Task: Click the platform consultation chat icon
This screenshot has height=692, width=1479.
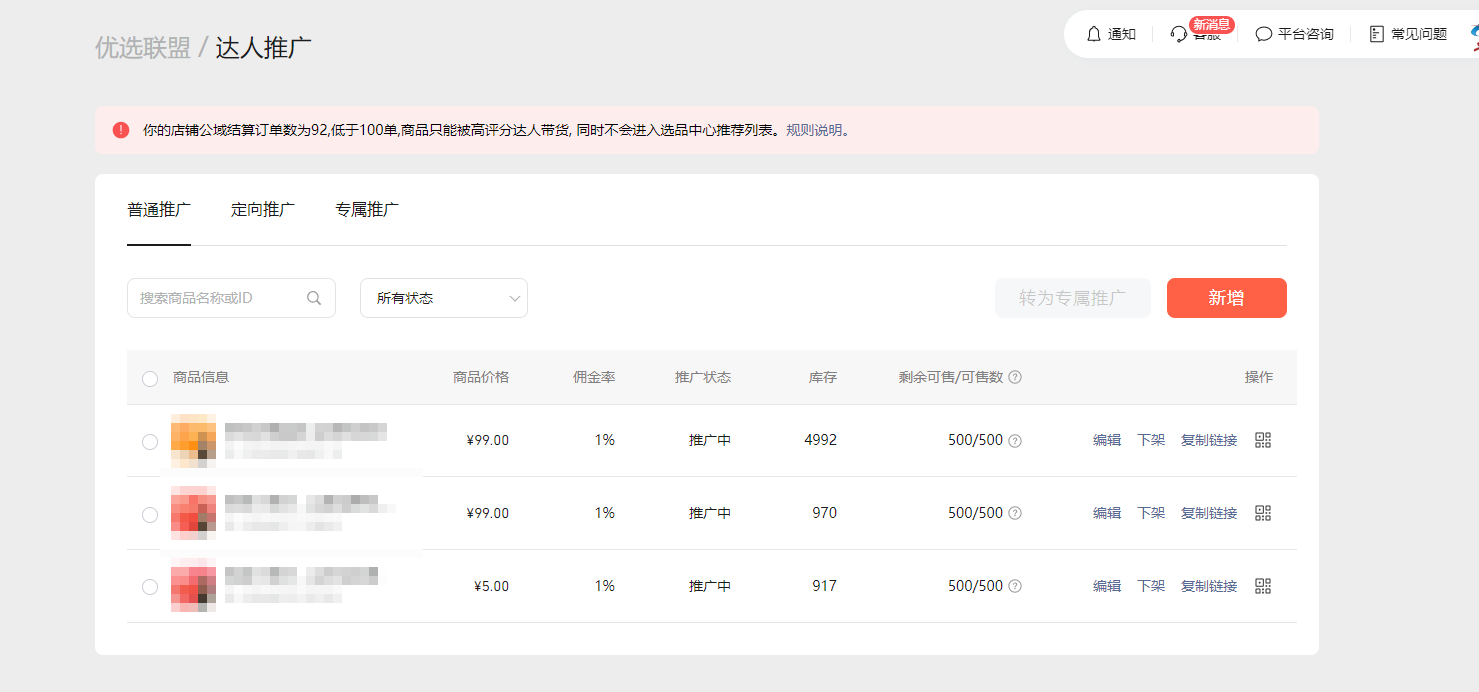Action: (1264, 34)
